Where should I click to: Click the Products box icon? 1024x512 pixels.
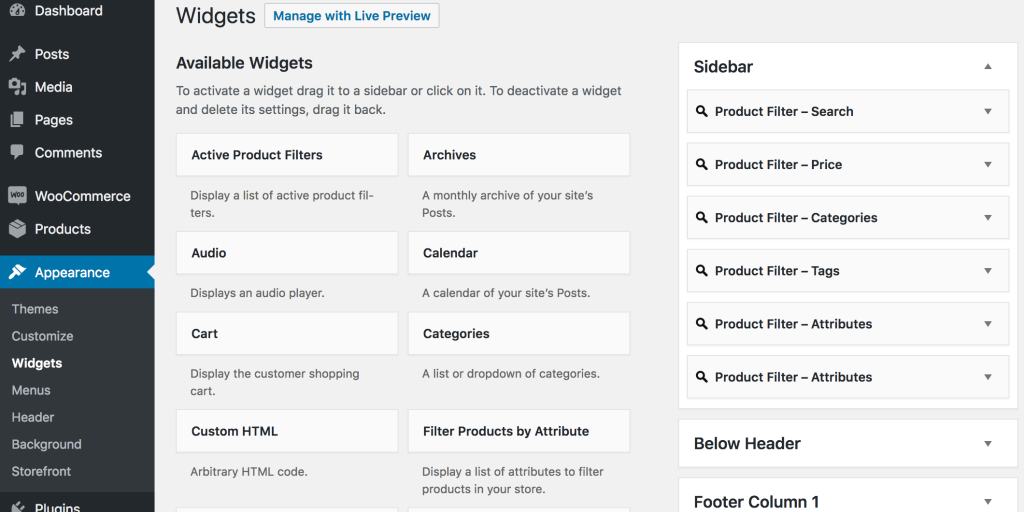17,229
